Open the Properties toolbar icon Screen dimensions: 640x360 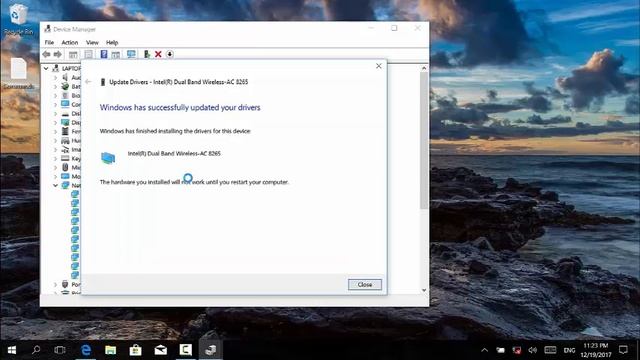[x=89, y=54]
